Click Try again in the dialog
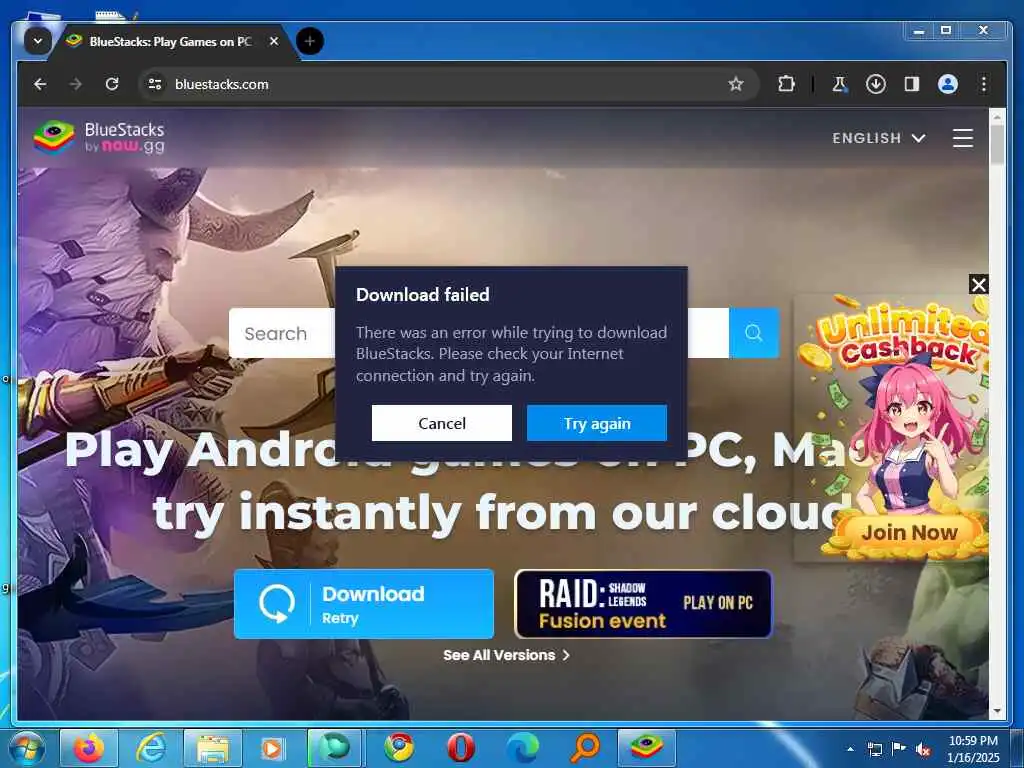Image resolution: width=1024 pixels, height=768 pixels. click(x=597, y=423)
